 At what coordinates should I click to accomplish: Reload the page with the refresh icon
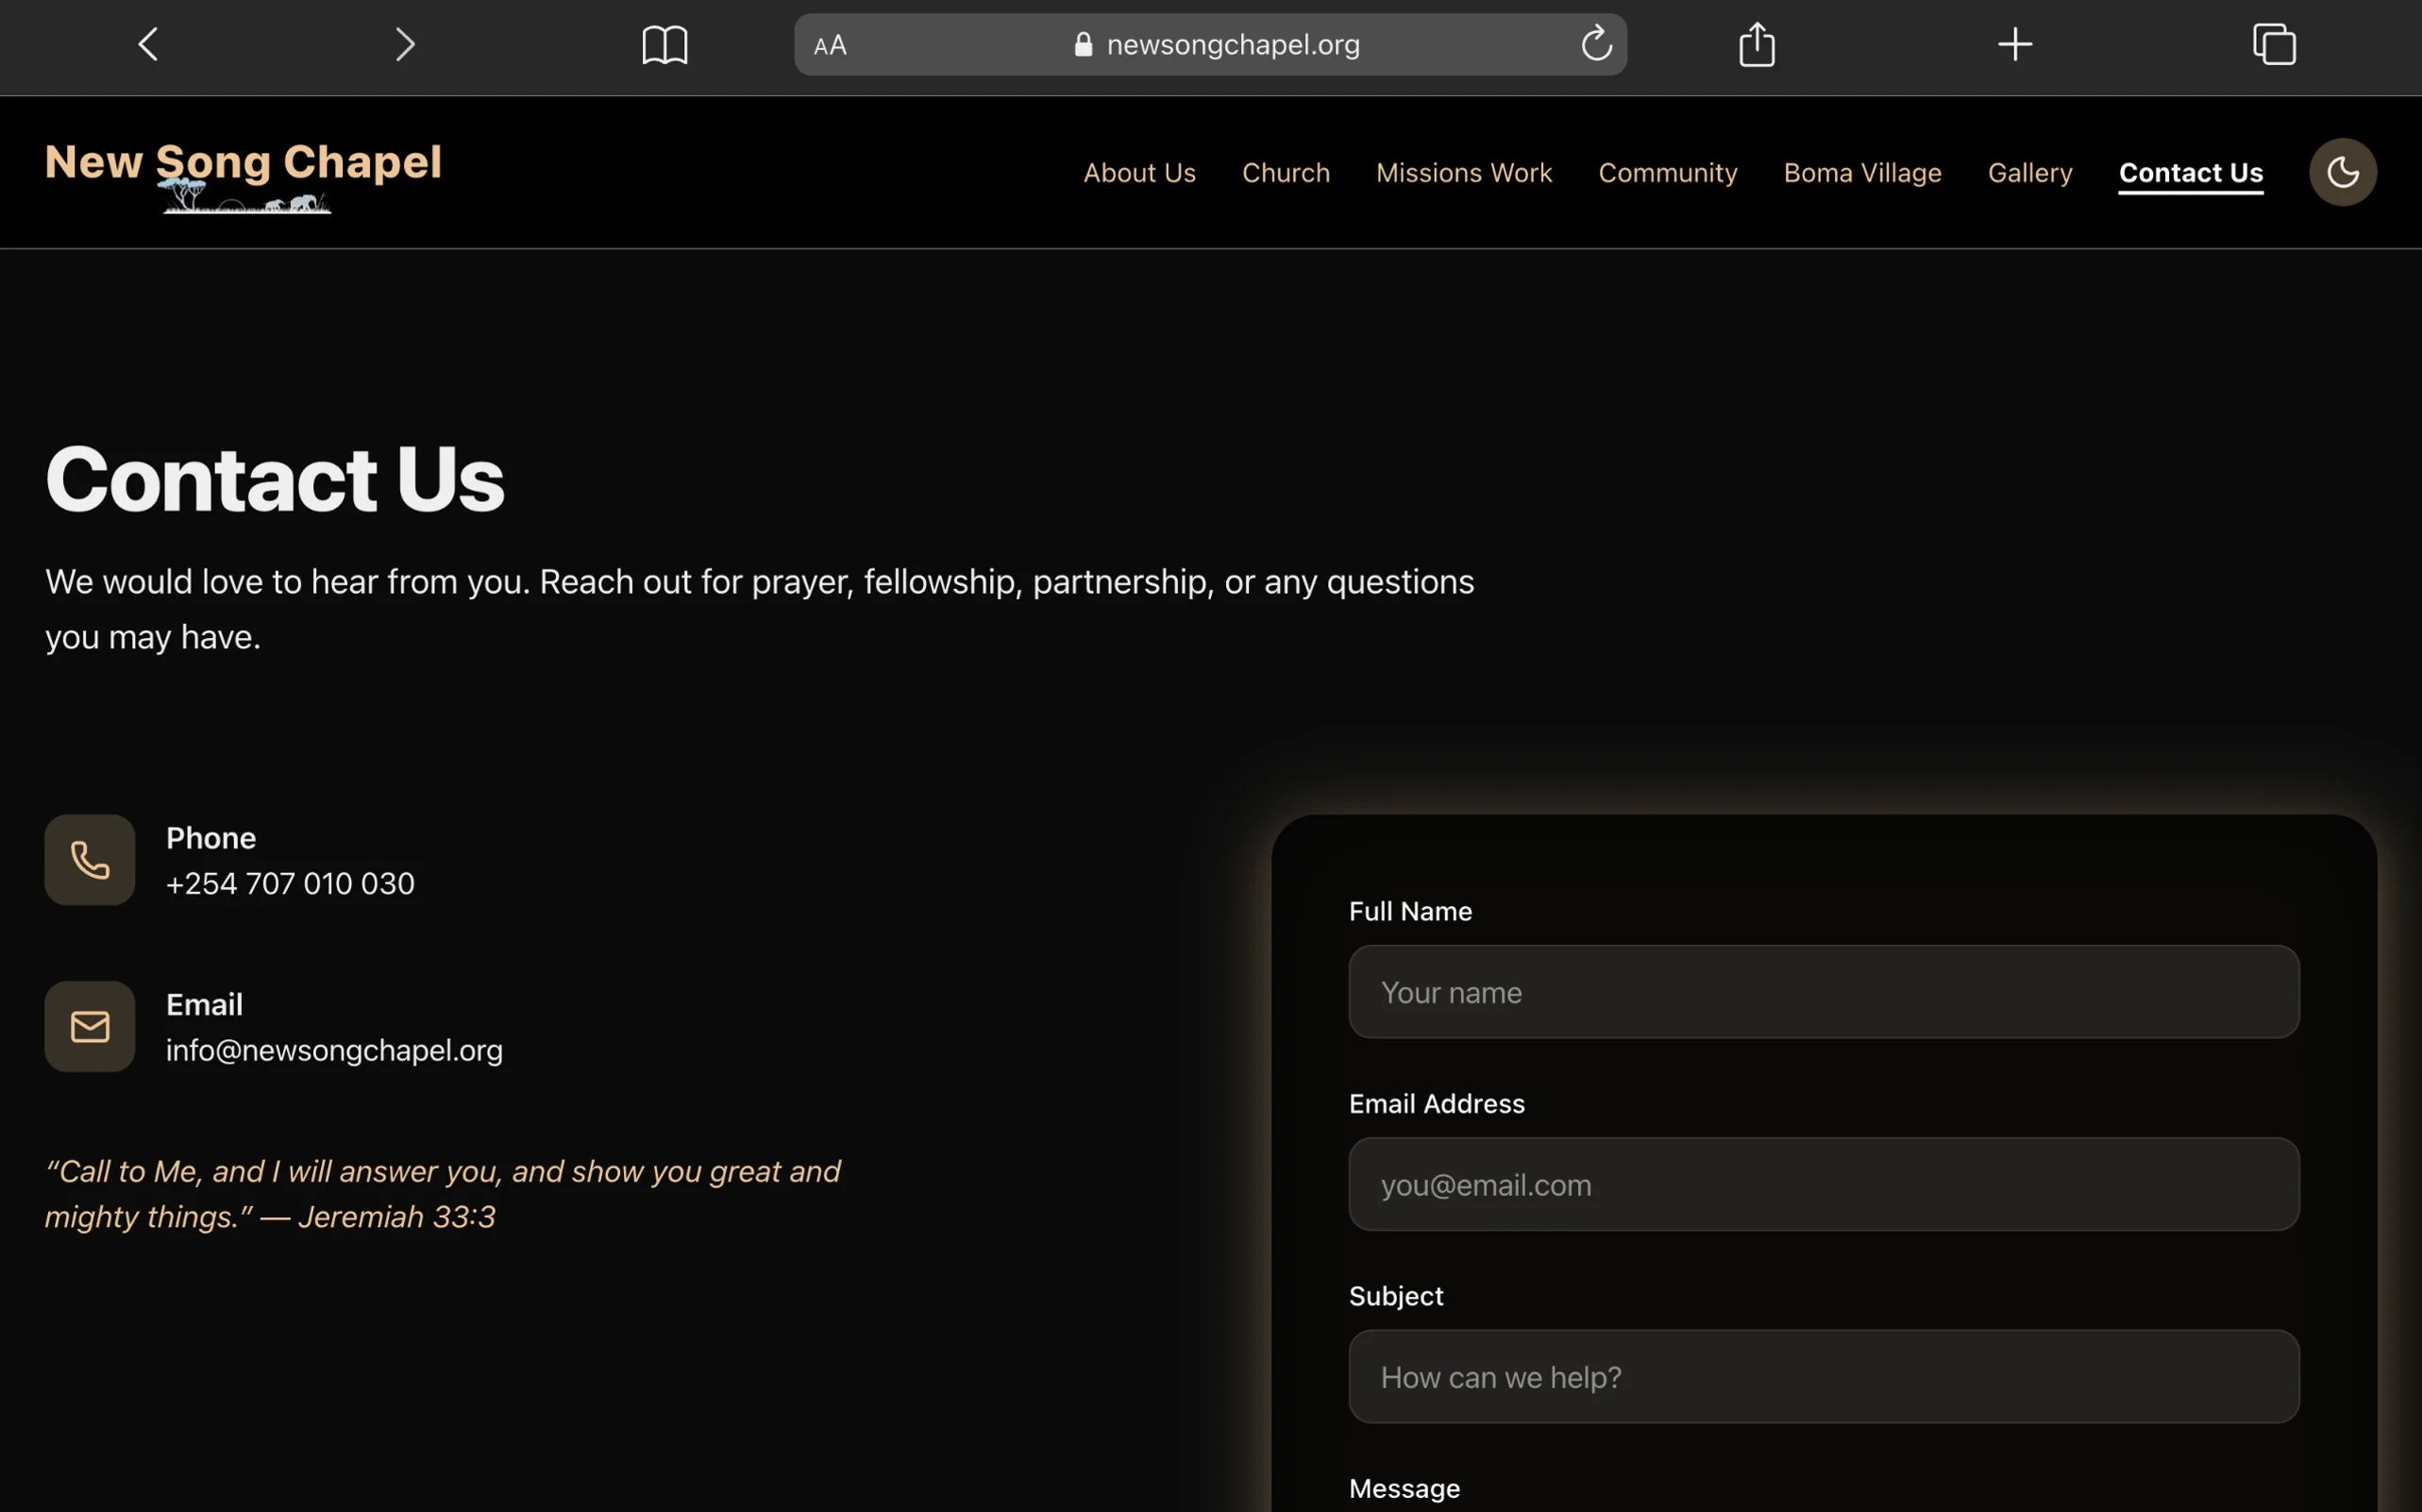1596,43
